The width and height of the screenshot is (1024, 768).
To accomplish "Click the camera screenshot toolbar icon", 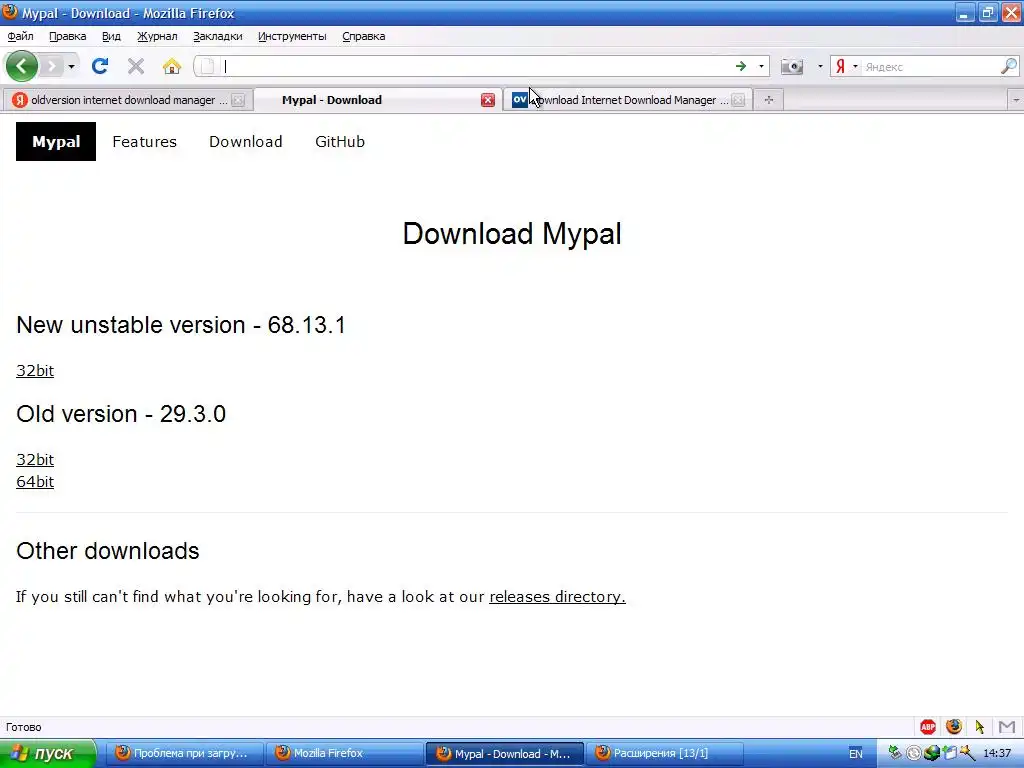I will [792, 67].
